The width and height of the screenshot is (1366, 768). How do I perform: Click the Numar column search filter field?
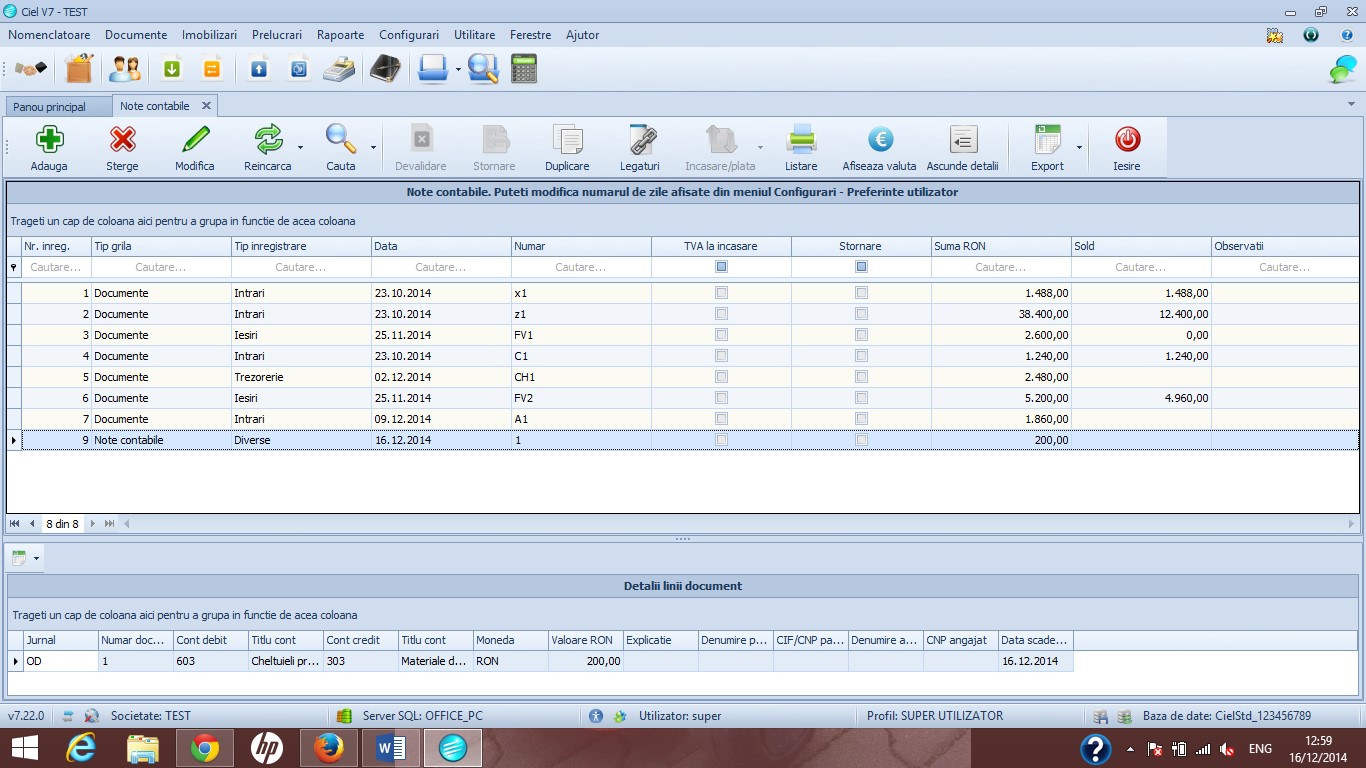click(581, 267)
